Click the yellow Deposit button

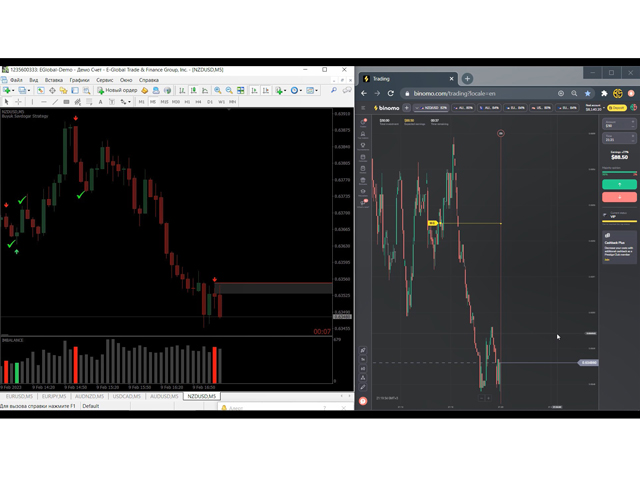tap(616, 108)
